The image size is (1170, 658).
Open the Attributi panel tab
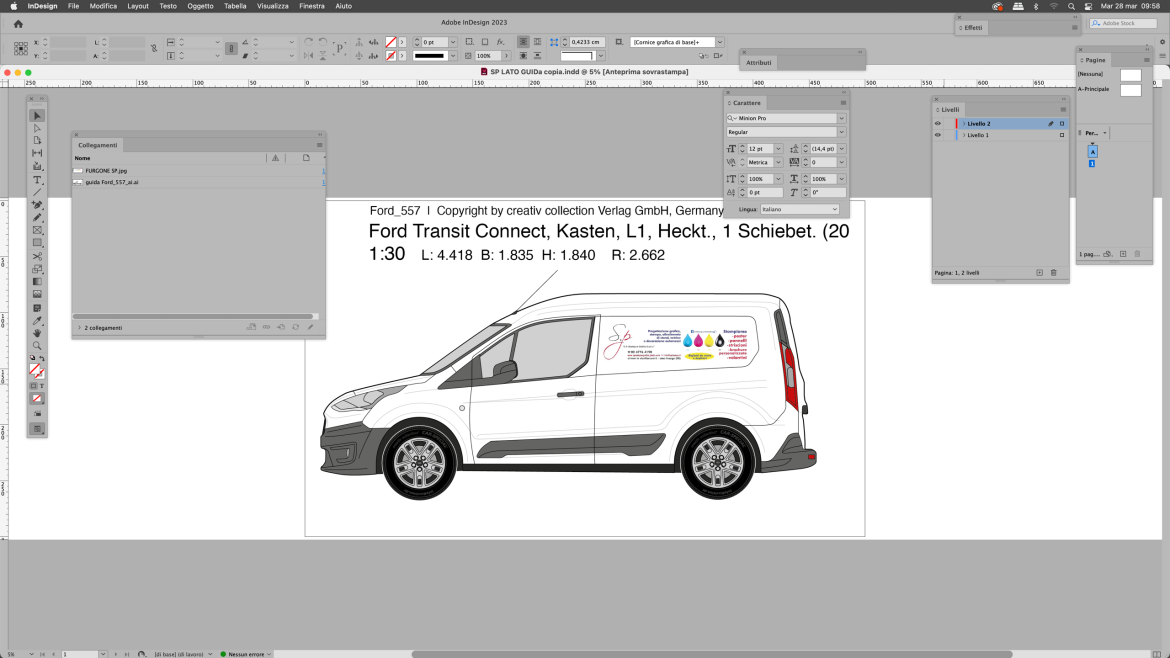click(759, 63)
